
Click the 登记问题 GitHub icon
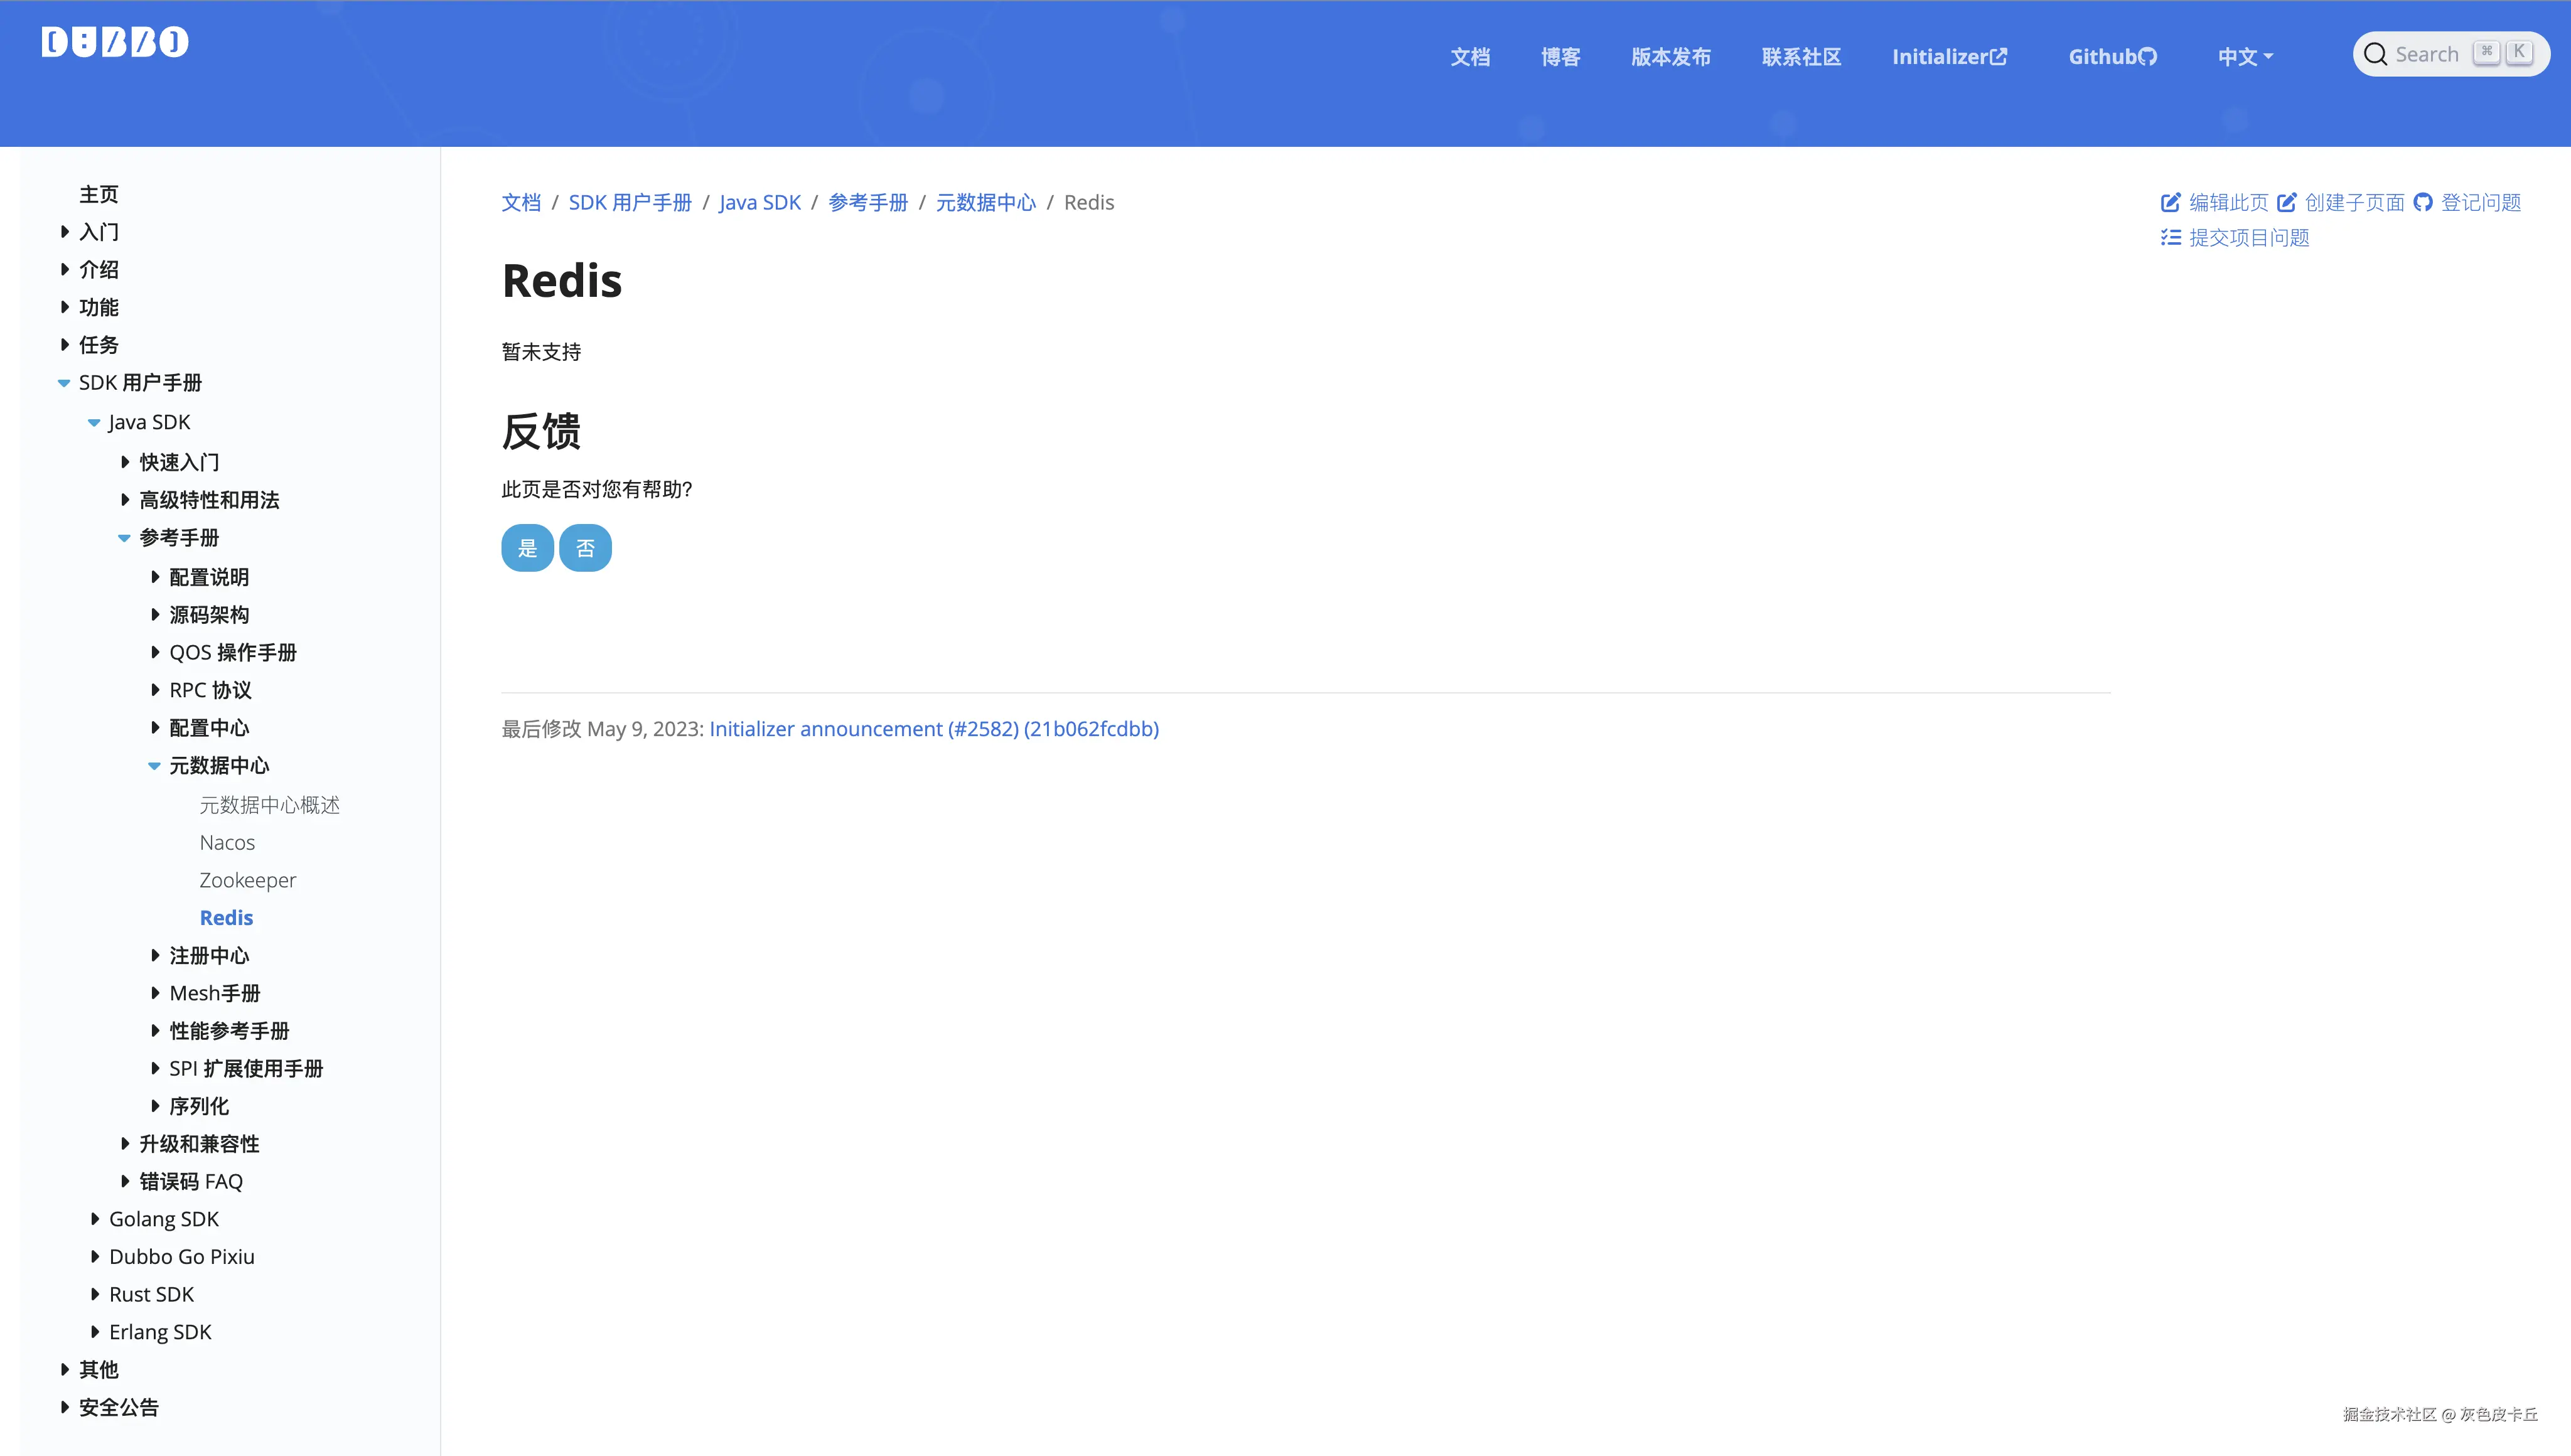[x=2423, y=203]
